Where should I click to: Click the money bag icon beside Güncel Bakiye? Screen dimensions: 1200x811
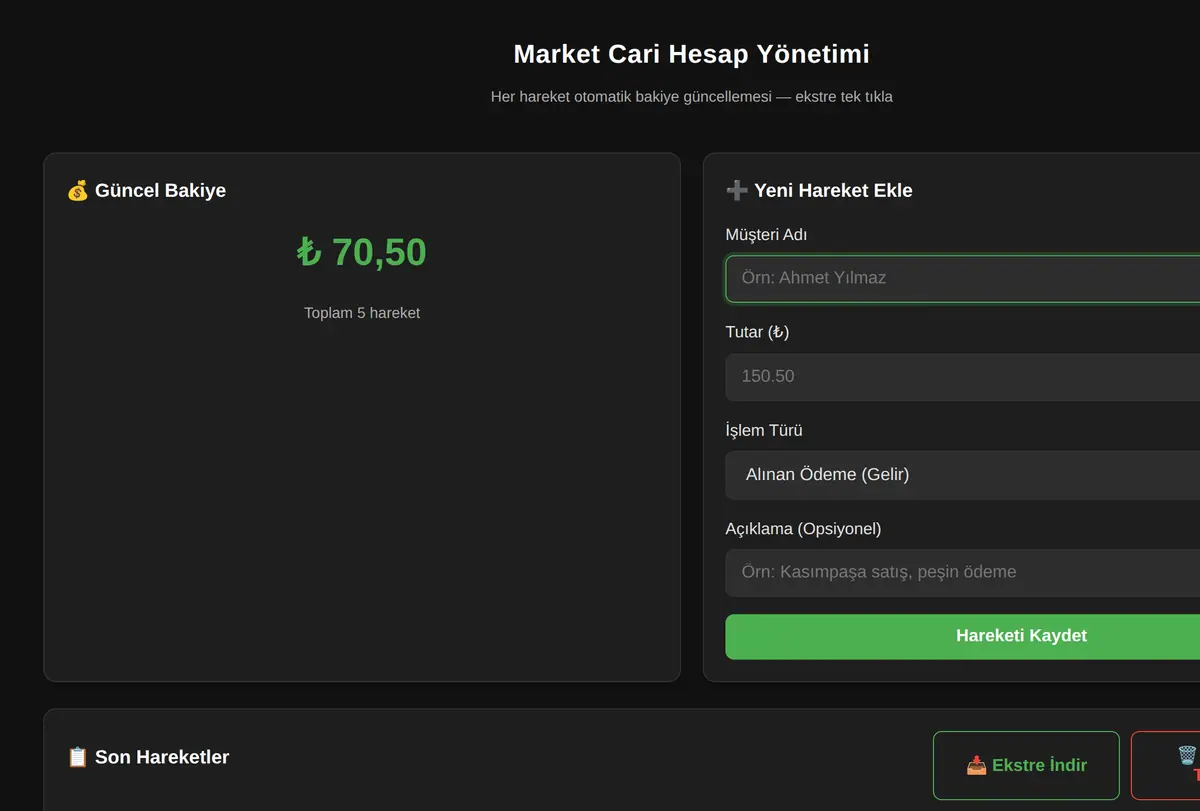click(77, 190)
